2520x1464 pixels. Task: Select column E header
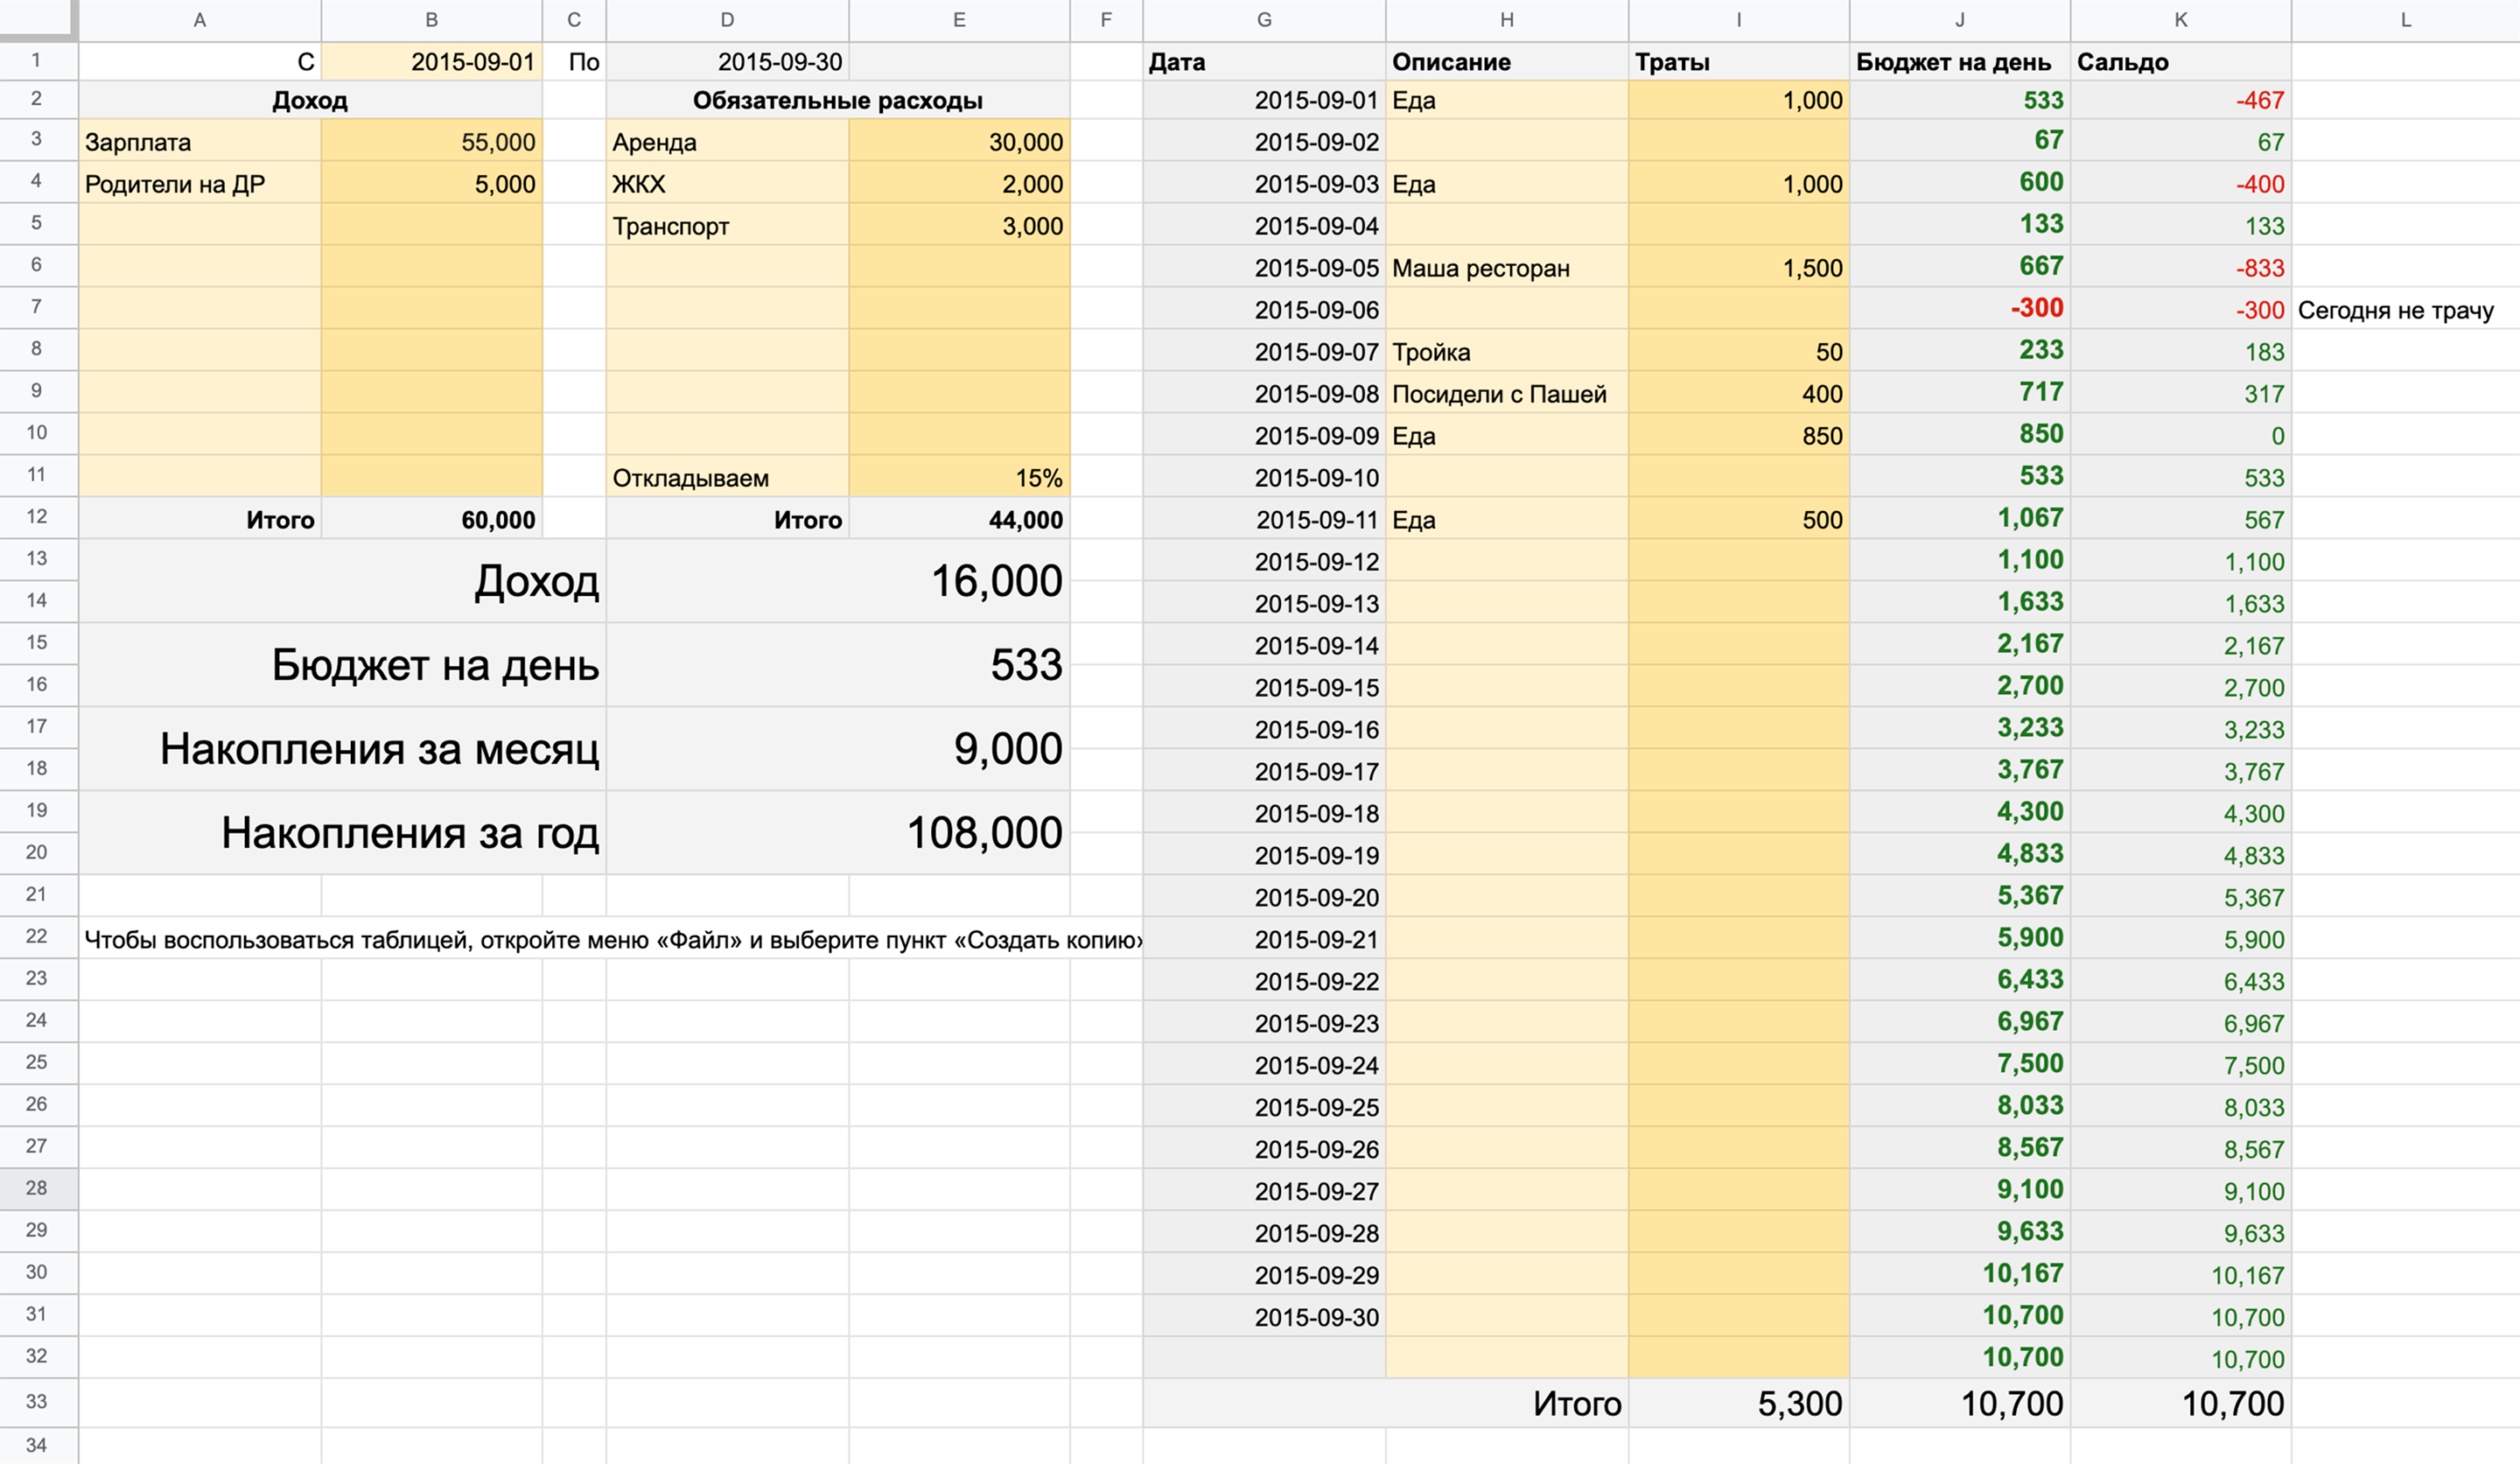coord(959,20)
